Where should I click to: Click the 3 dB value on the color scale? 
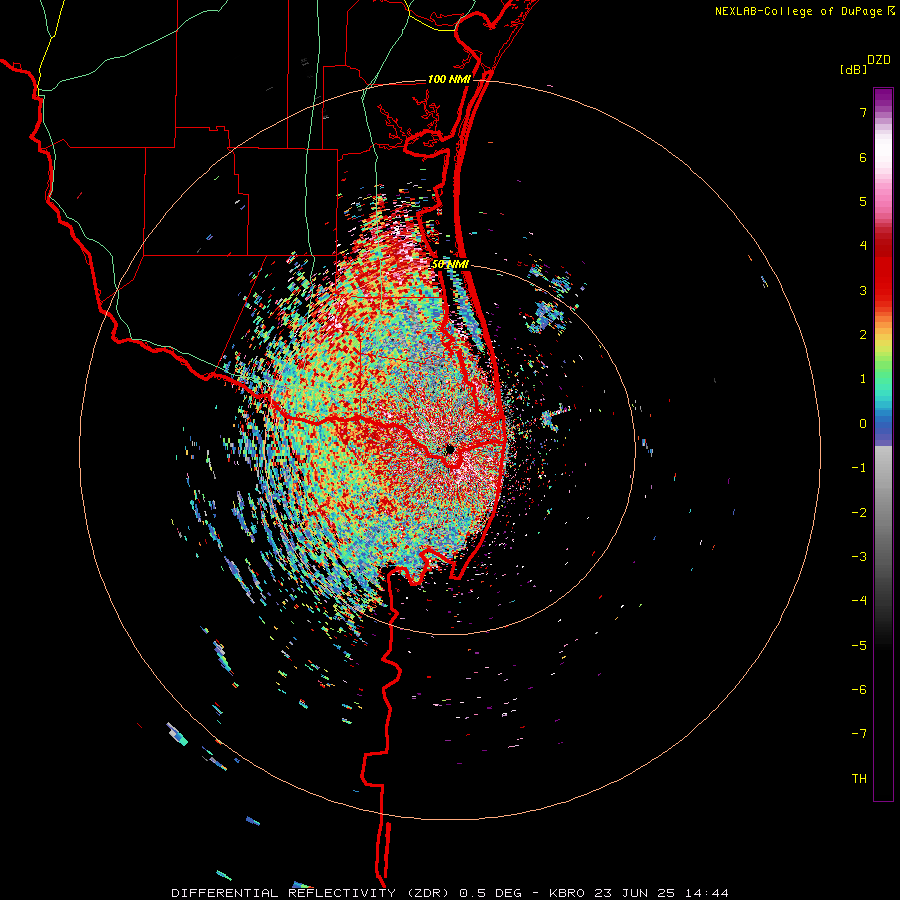click(863, 290)
